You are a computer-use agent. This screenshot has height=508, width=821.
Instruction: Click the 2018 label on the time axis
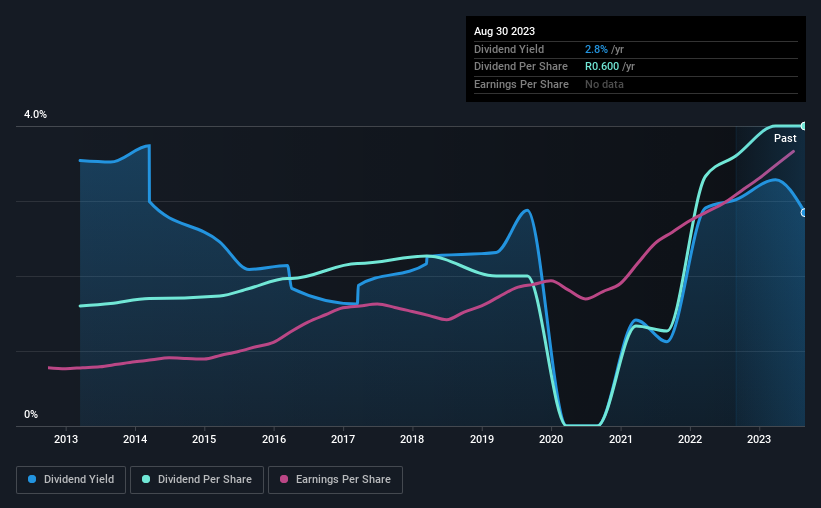click(412, 439)
